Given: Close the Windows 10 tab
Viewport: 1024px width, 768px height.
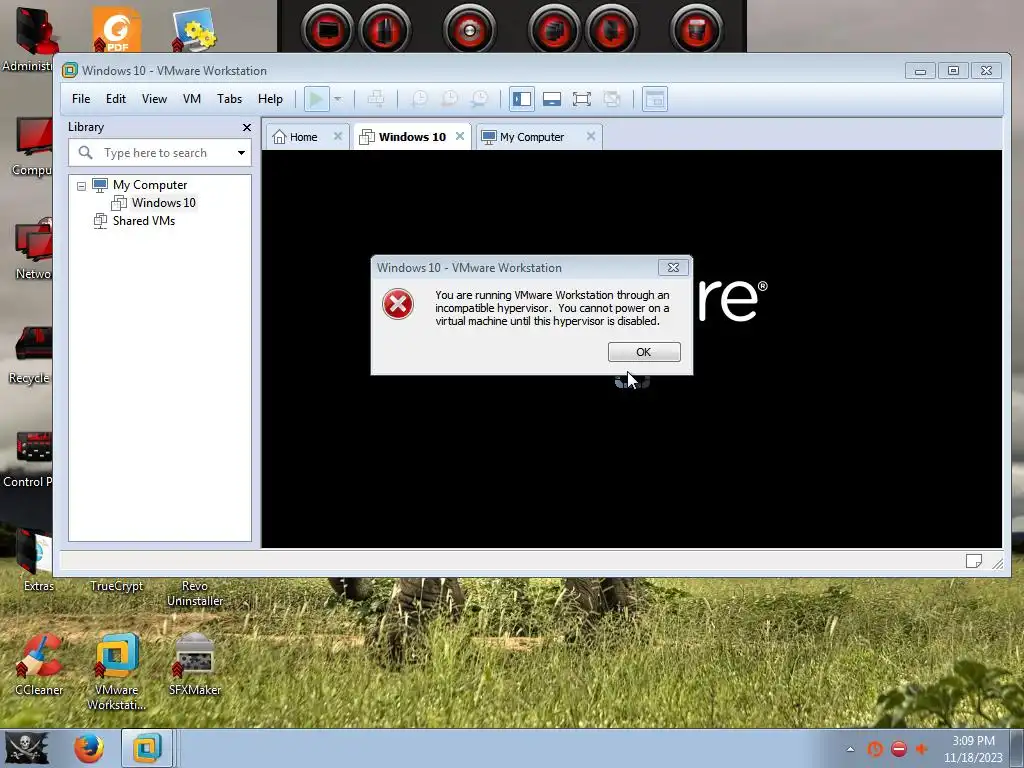Looking at the screenshot, I should coord(460,136).
